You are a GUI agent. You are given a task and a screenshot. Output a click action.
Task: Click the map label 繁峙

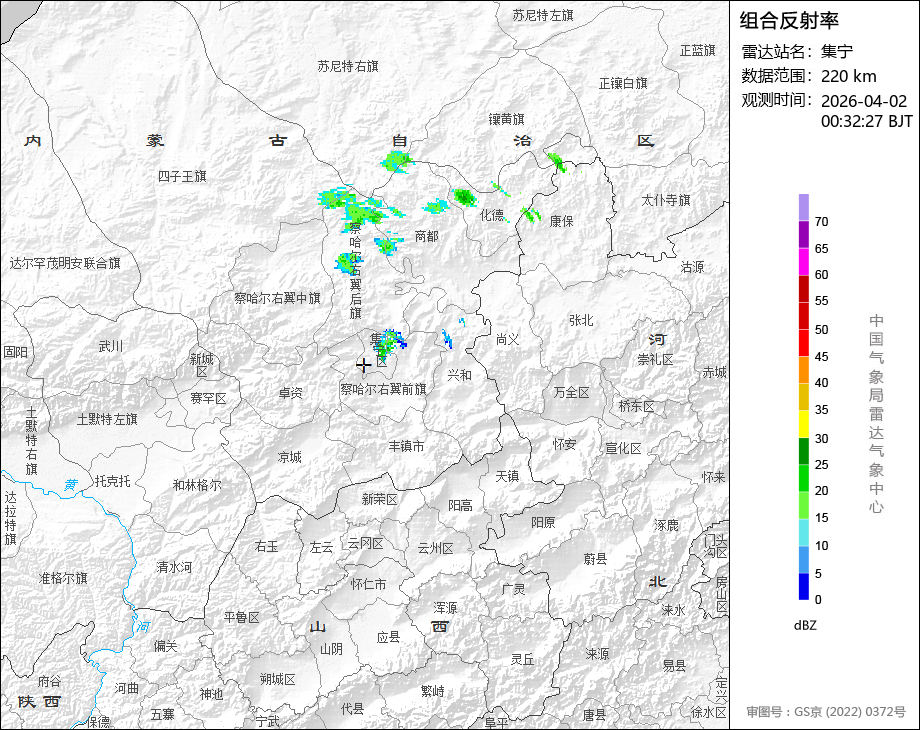432,692
